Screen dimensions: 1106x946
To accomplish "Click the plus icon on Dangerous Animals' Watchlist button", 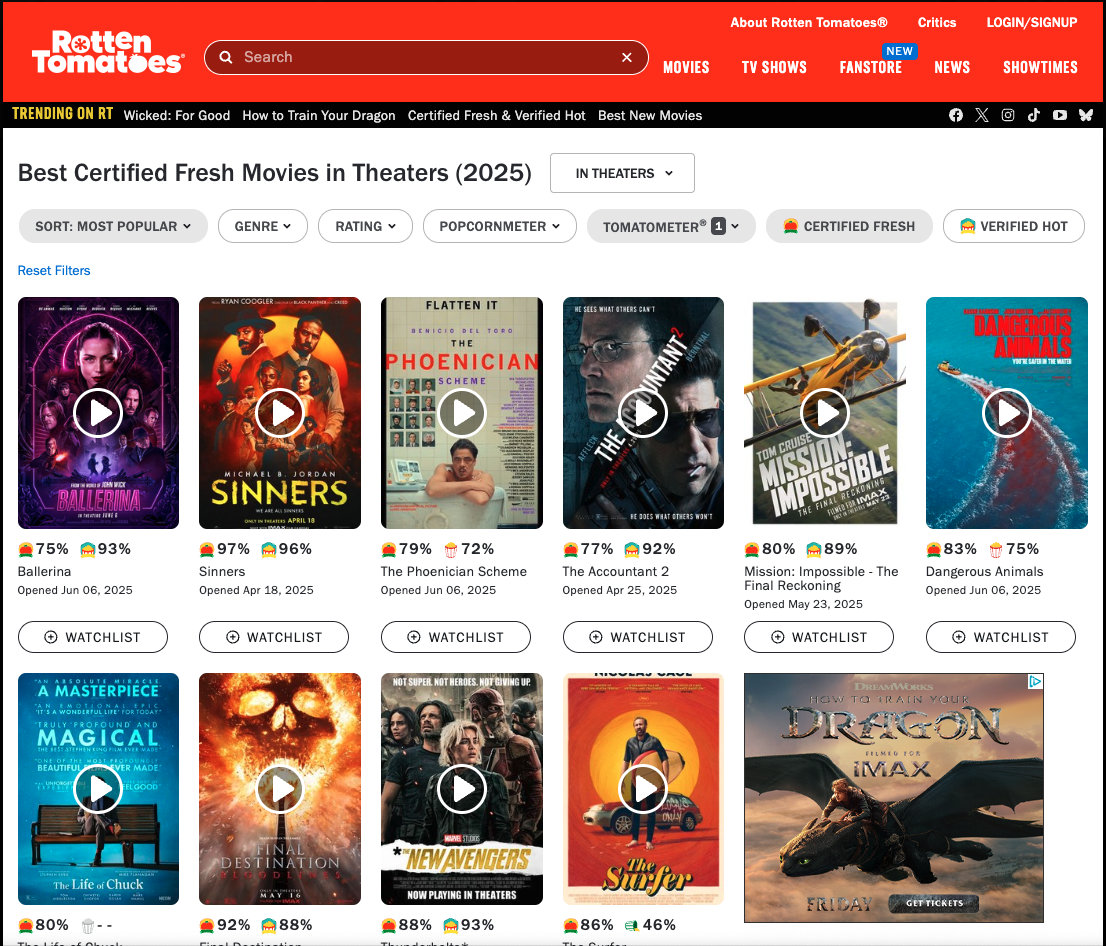I will pos(959,637).
